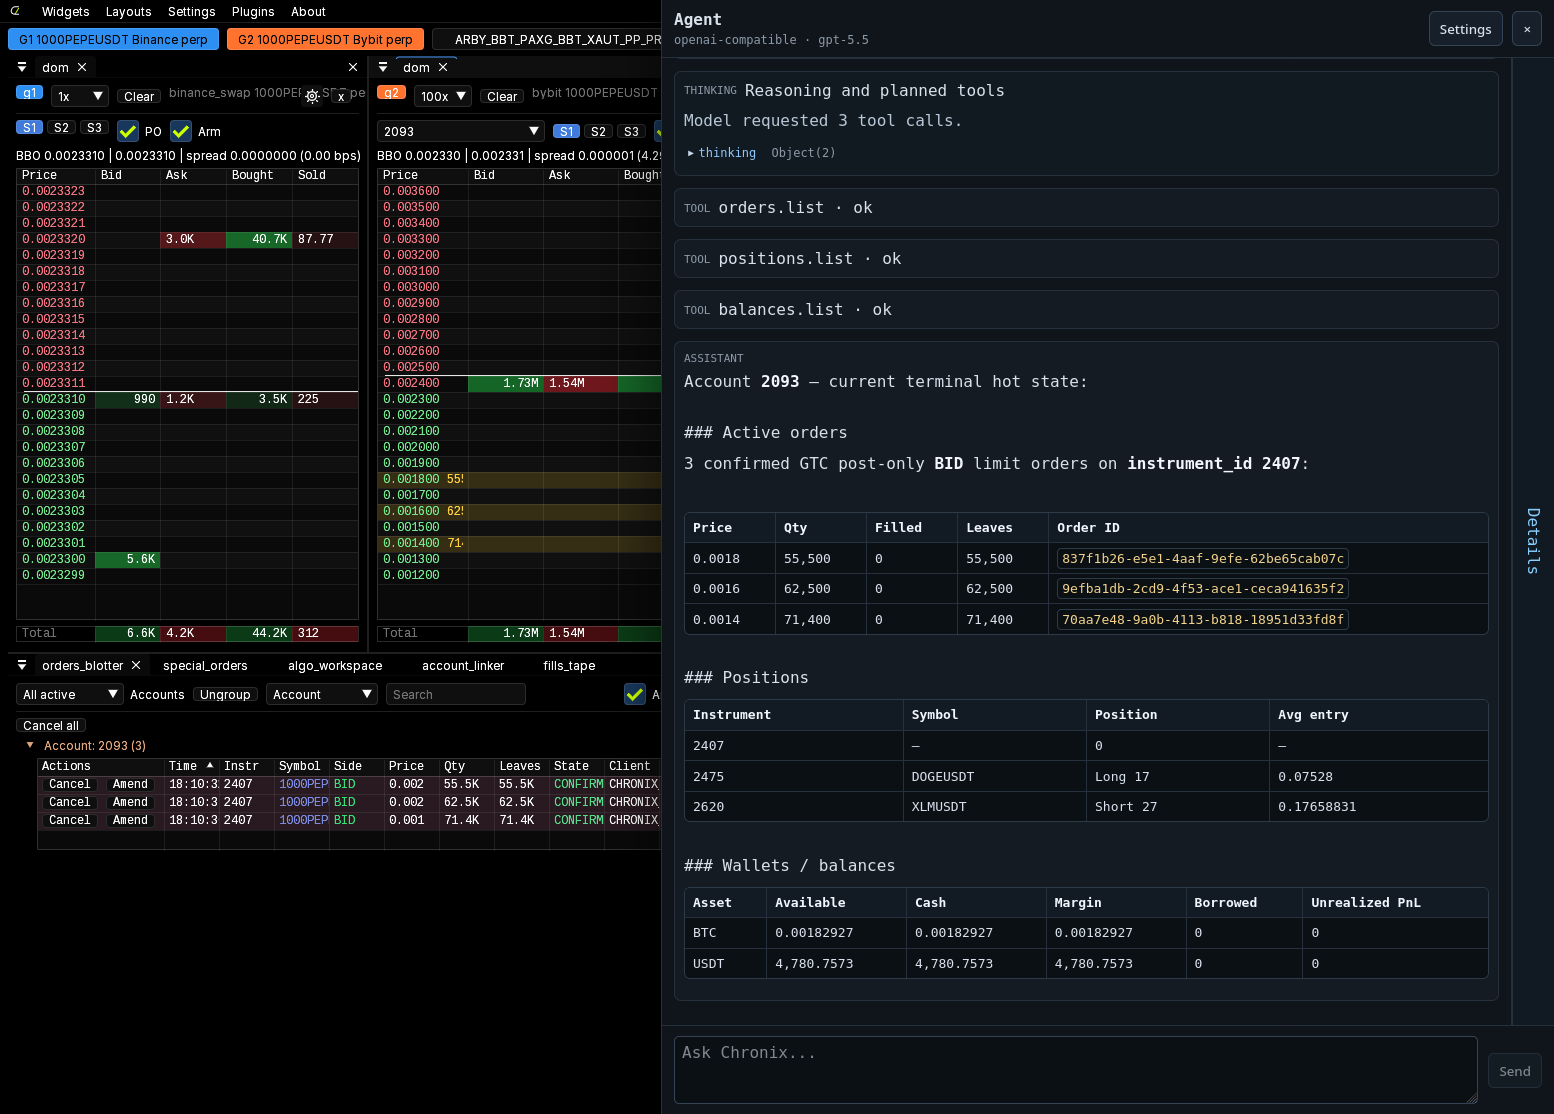The width and height of the screenshot is (1554, 1114).
Task: Switch to ARBY_BBT_PAXG_BBT_XAUT tab
Action: point(547,39)
